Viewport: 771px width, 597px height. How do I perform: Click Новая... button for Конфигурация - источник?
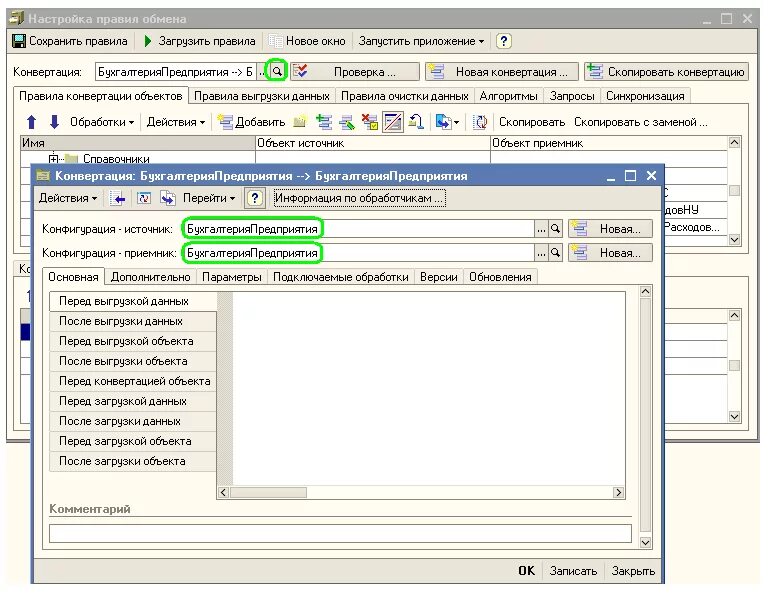click(610, 229)
